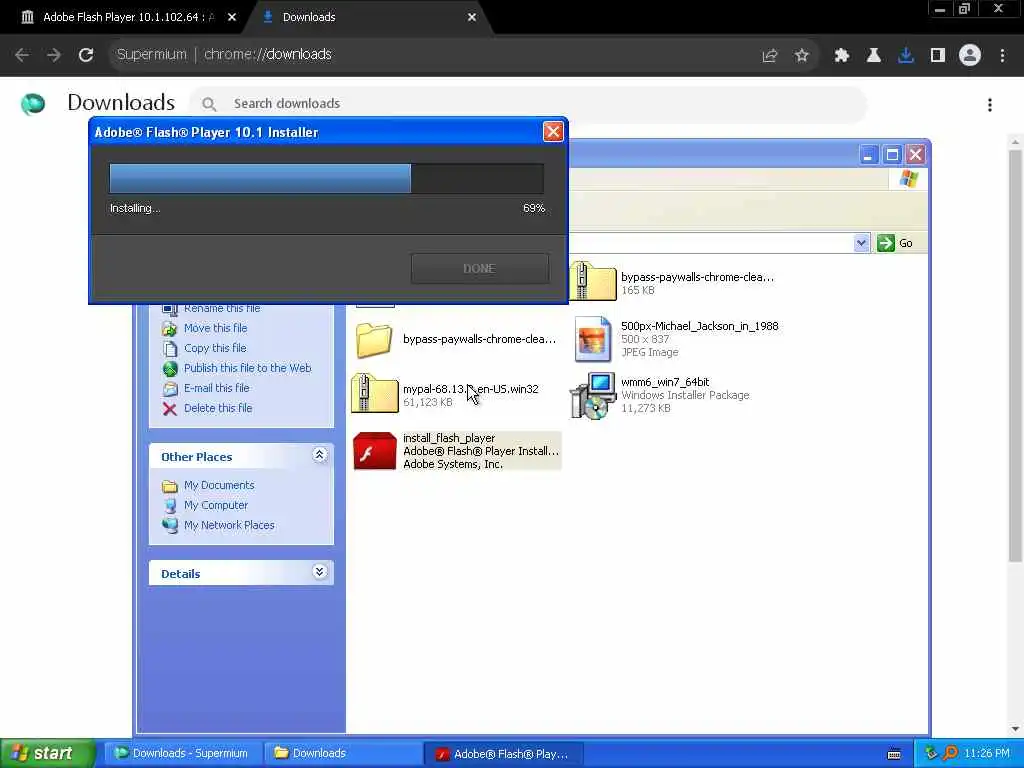Click the search magnifier icon in Downloads
Screen dimensions: 1024x768
208,104
